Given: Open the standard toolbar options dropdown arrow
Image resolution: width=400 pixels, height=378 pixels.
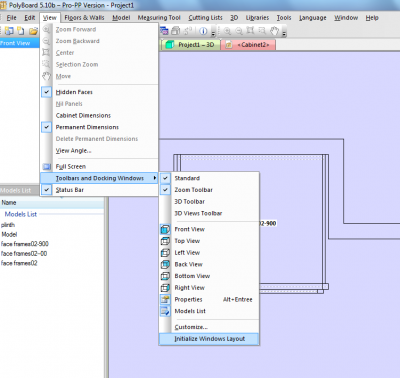Looking at the screenshot, I should tap(213, 33).
